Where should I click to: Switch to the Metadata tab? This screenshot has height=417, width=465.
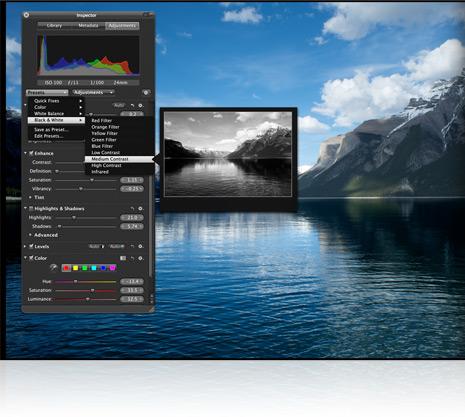pyautogui.click(x=88, y=26)
